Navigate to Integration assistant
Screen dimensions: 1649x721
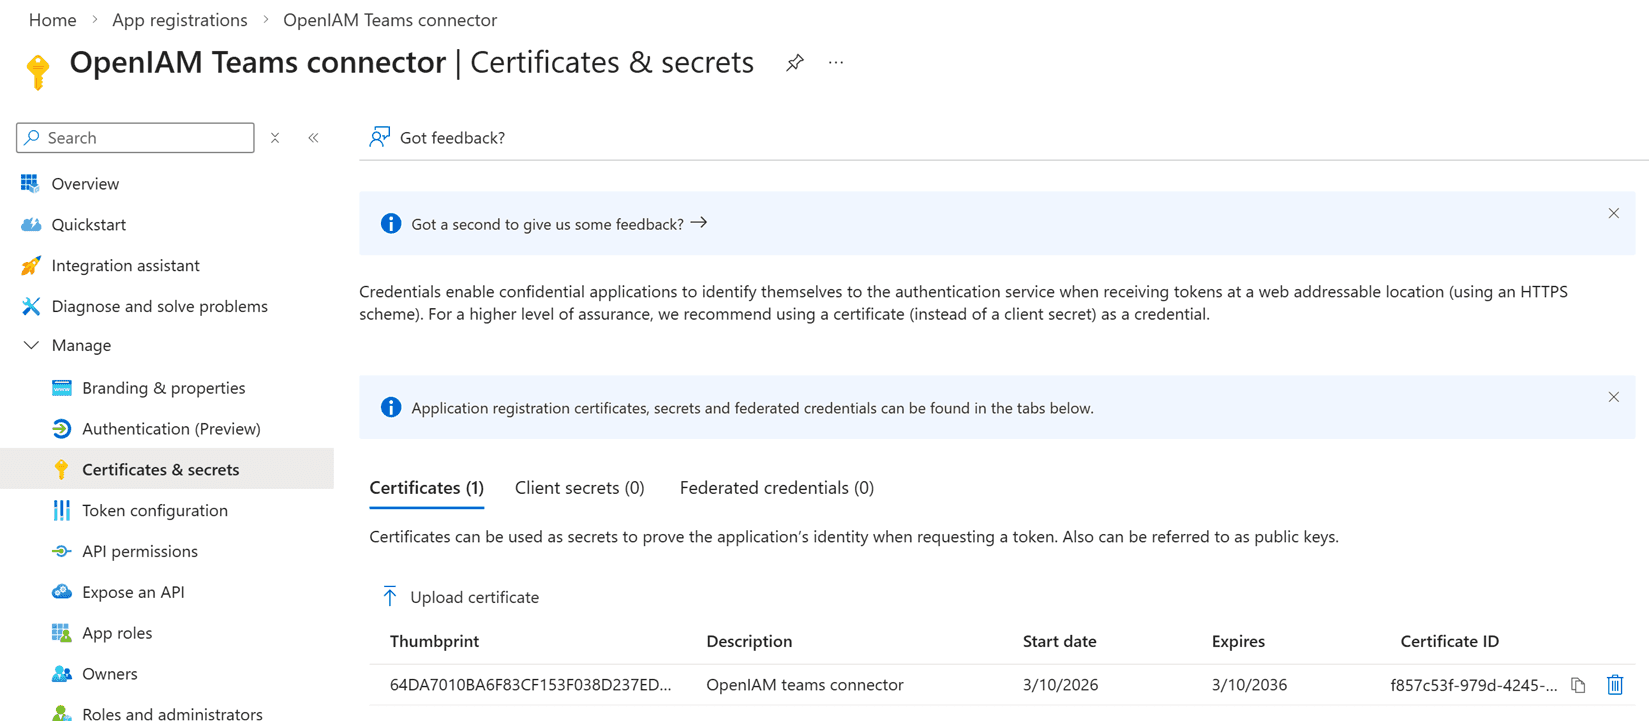(x=125, y=265)
